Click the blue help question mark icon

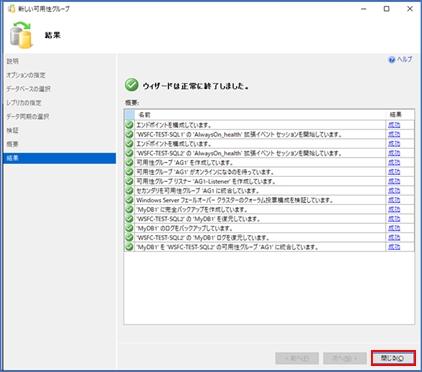coord(392,60)
